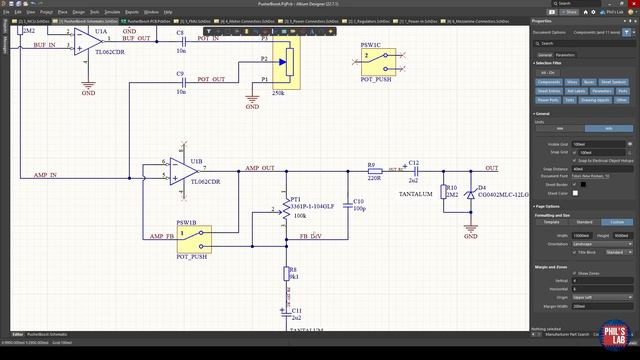Toggle the Show Zones checkbox
This screenshot has height=360, width=640.
[x=575, y=273]
